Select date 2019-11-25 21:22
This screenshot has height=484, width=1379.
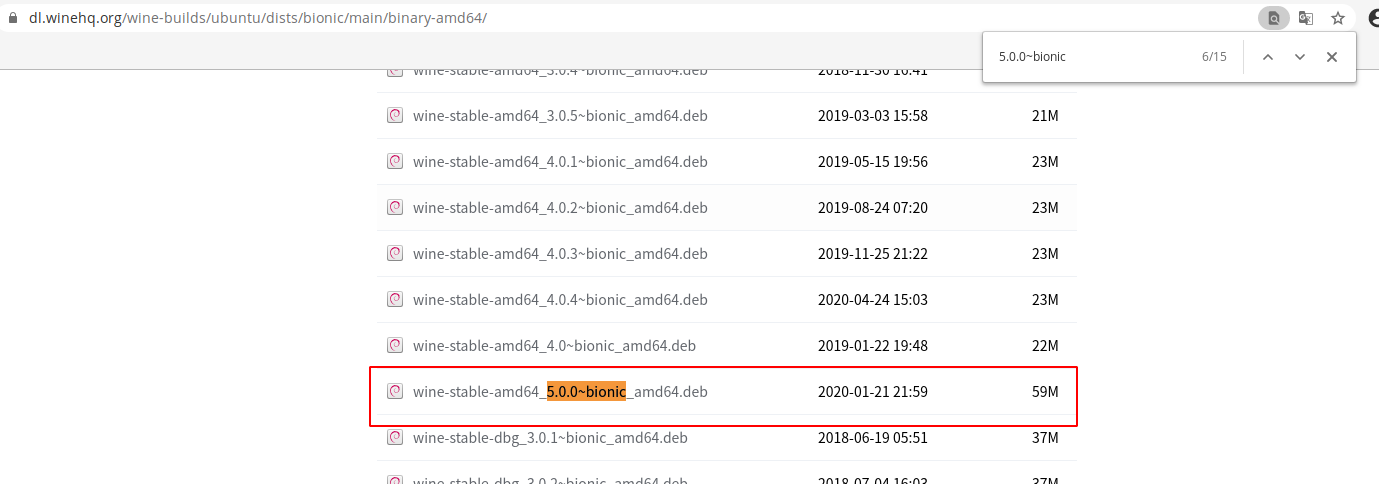(873, 254)
